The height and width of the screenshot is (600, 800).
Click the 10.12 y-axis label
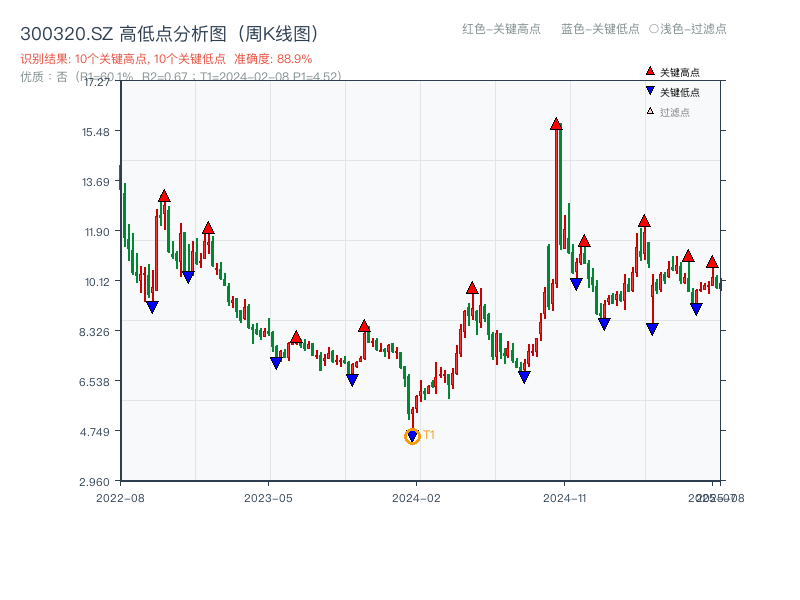pyautogui.click(x=97, y=282)
